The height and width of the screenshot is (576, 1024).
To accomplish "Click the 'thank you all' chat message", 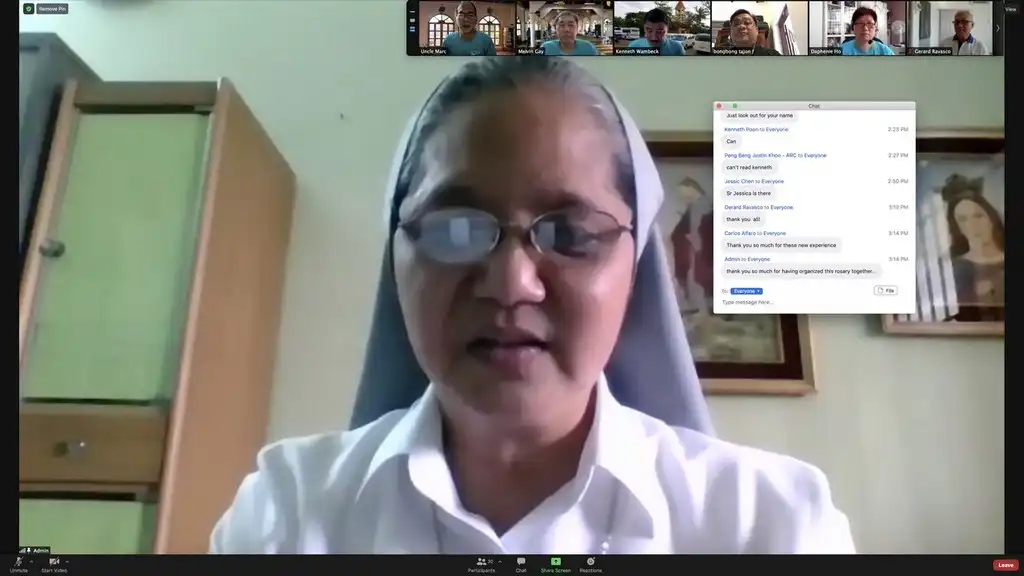I will click(743, 219).
